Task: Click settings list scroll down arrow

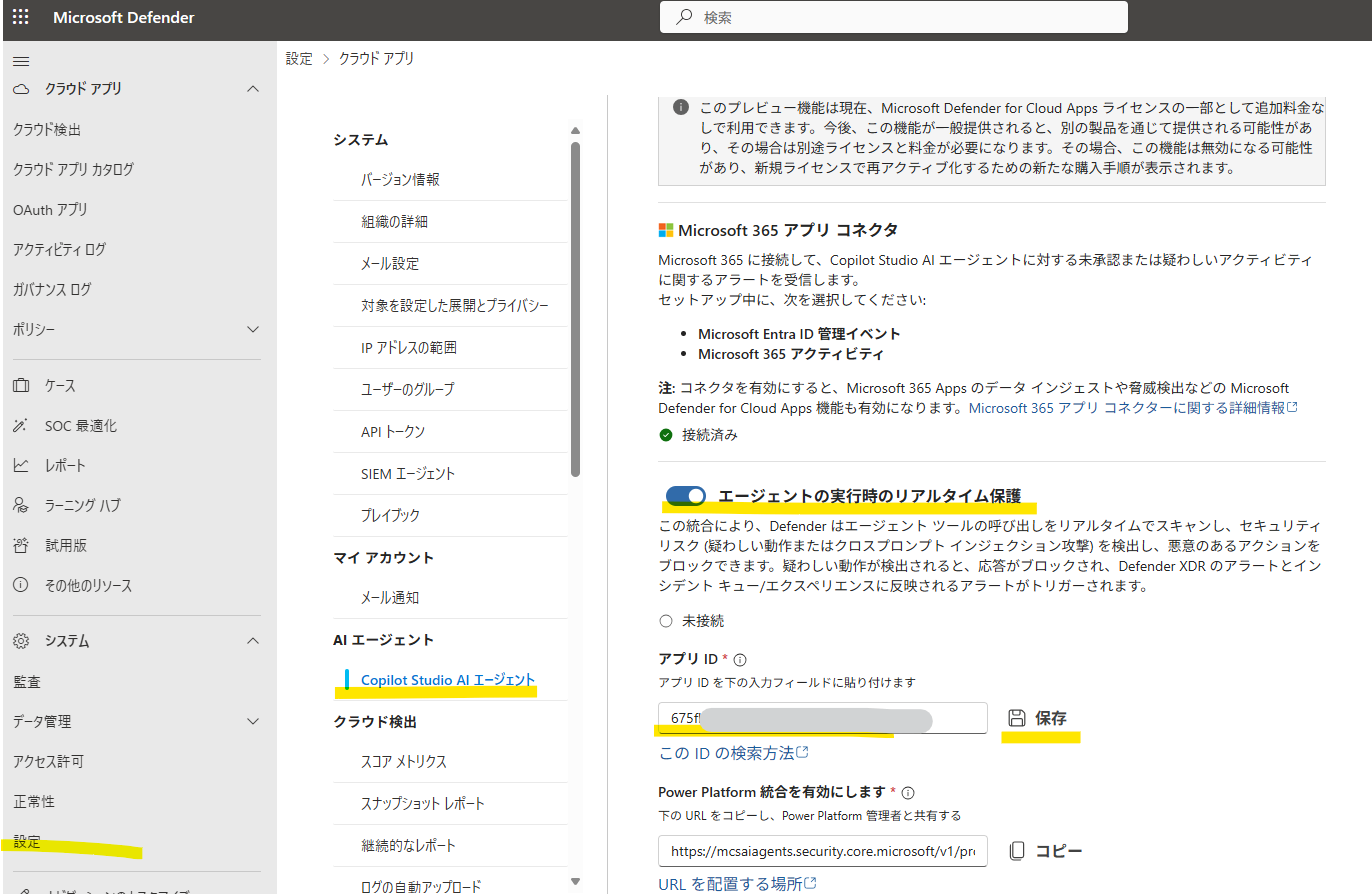Action: [x=575, y=881]
